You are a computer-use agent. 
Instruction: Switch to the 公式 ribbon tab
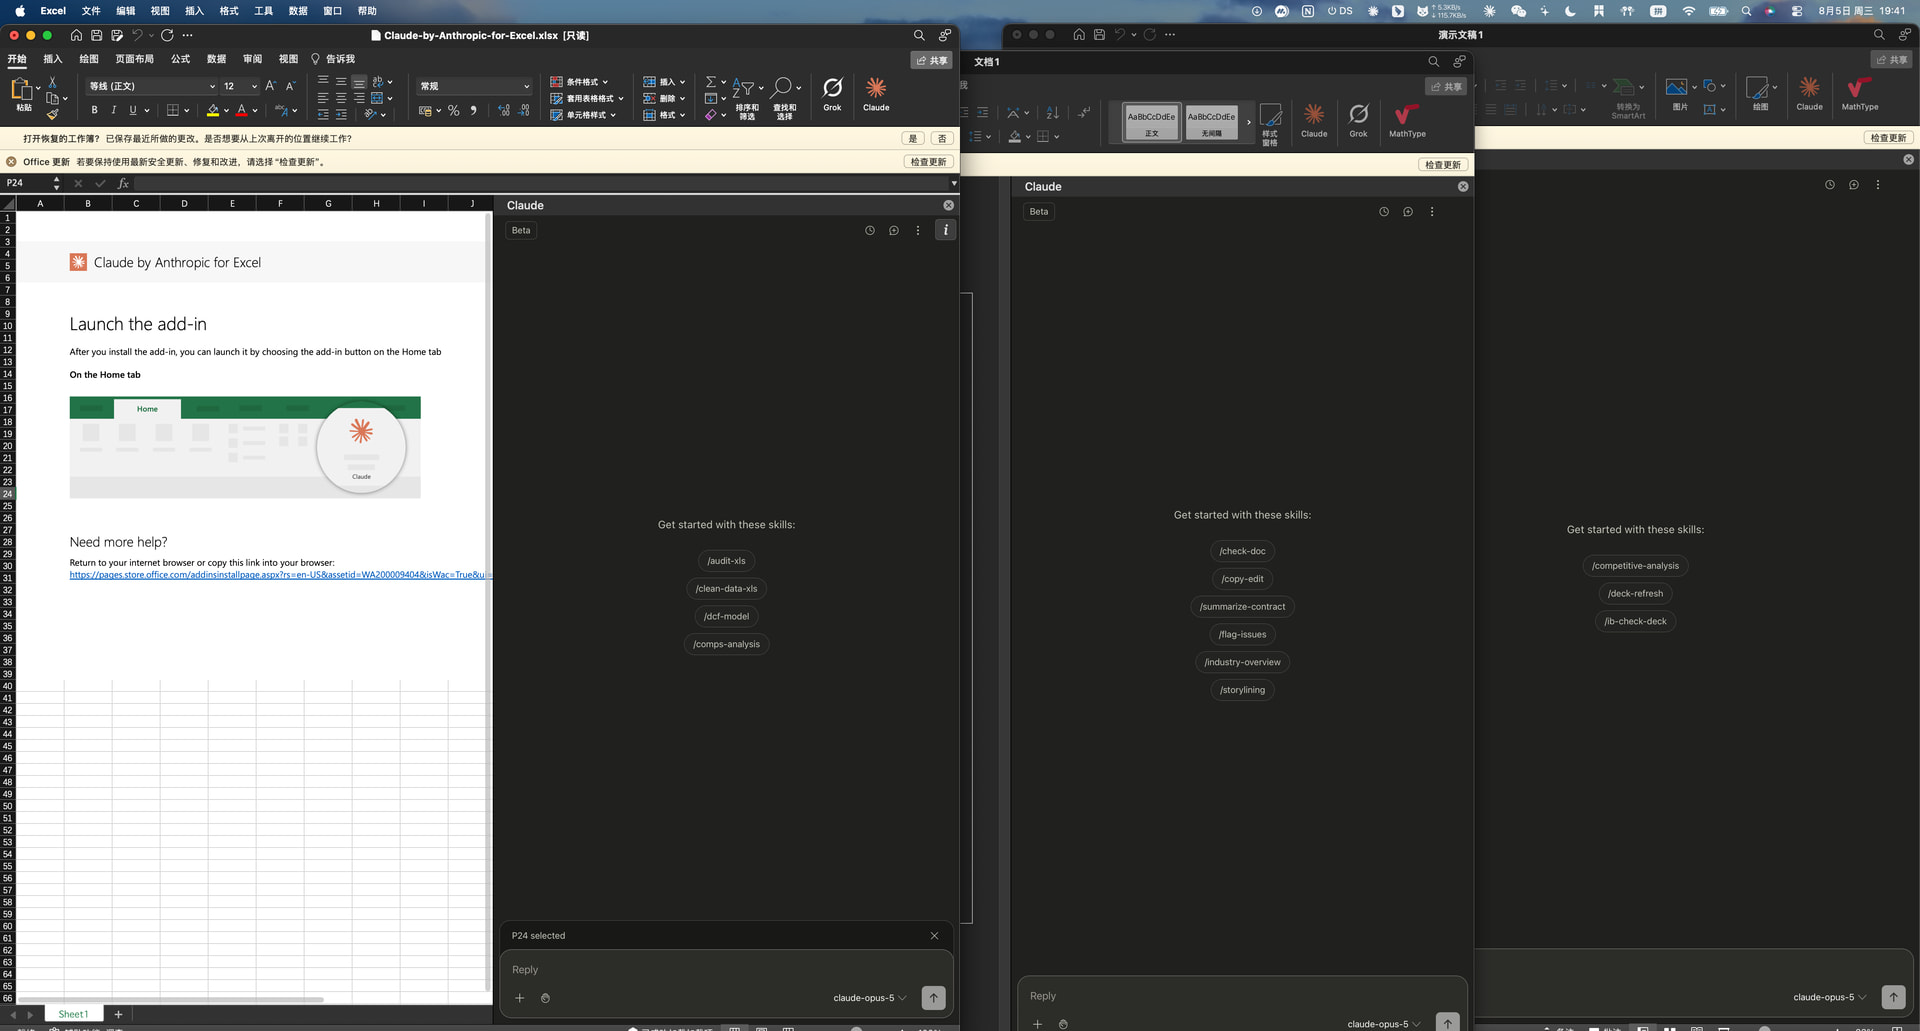(180, 59)
